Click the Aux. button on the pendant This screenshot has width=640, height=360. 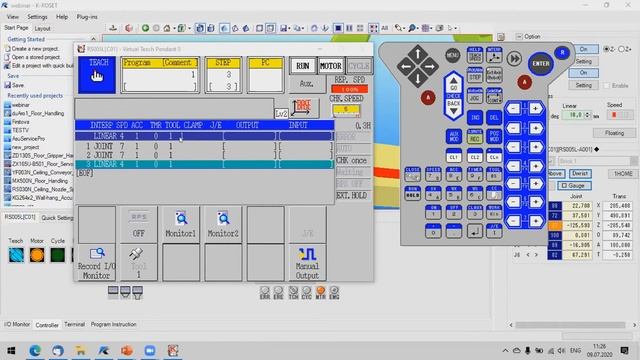pyautogui.click(x=307, y=84)
